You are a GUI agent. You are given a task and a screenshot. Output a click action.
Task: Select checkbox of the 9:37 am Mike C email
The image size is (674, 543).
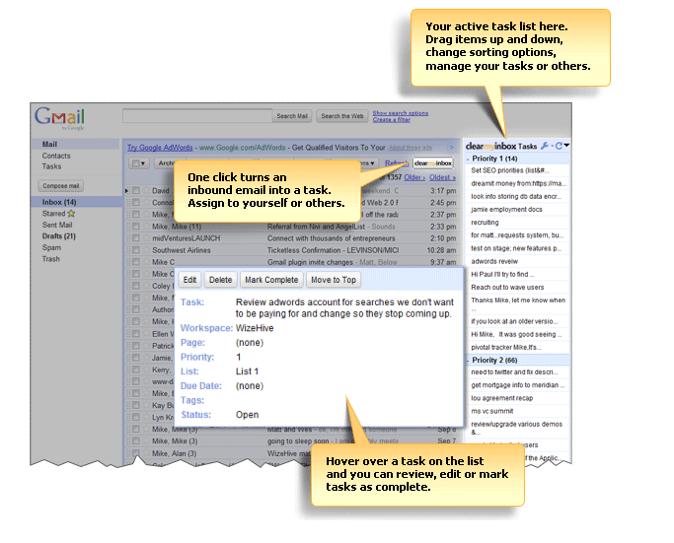point(136,262)
